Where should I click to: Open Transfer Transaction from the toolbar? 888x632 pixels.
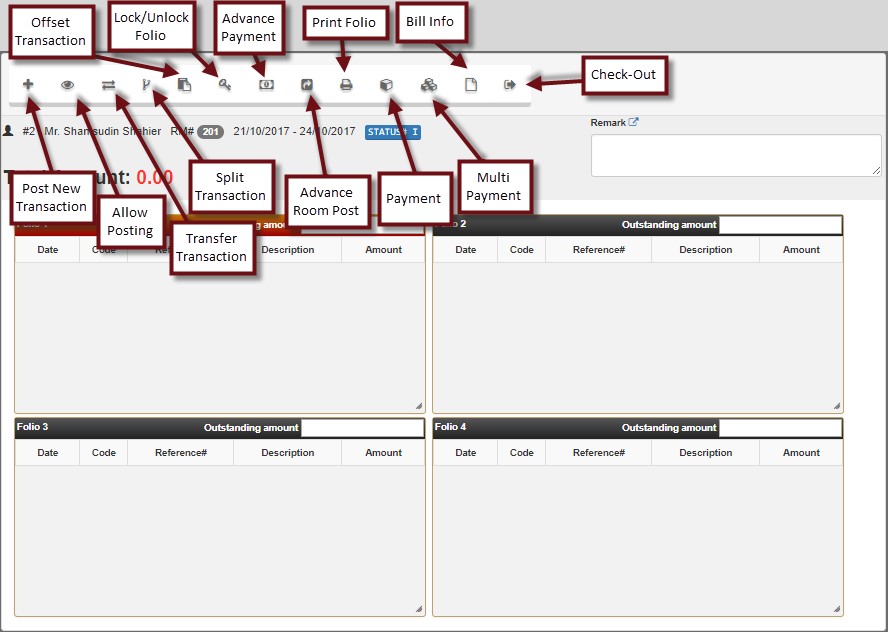click(108, 85)
